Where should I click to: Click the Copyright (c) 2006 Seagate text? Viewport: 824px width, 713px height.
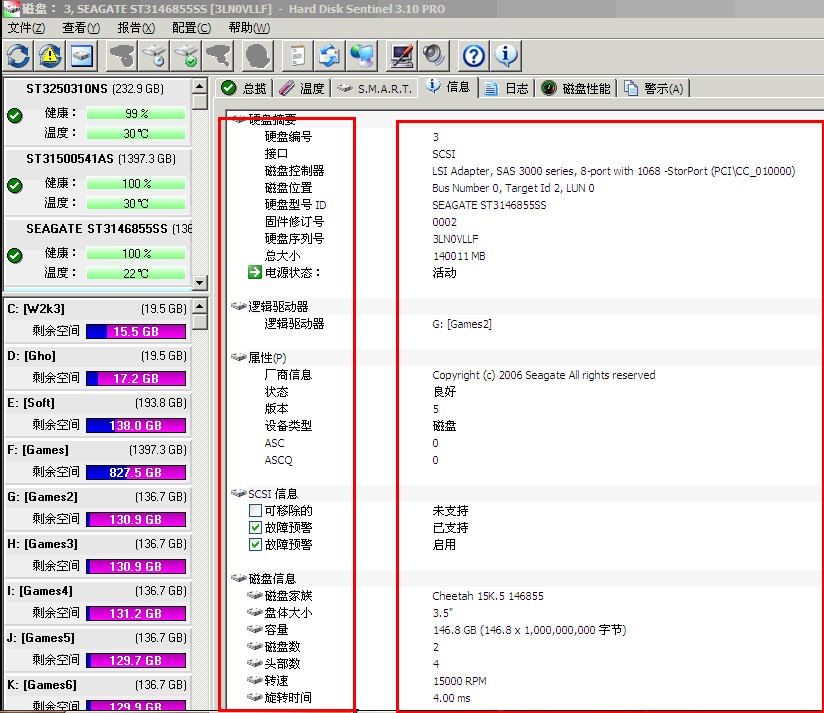coord(544,375)
